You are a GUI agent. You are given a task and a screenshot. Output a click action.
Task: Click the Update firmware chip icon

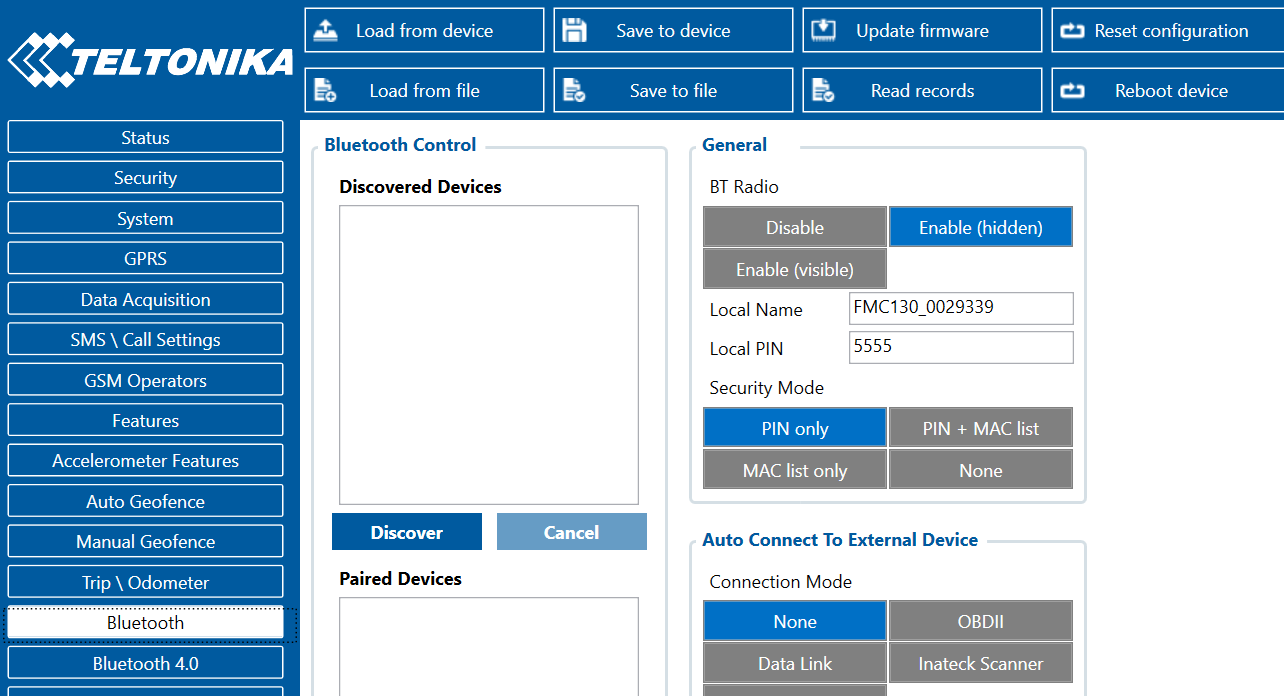coord(823,31)
